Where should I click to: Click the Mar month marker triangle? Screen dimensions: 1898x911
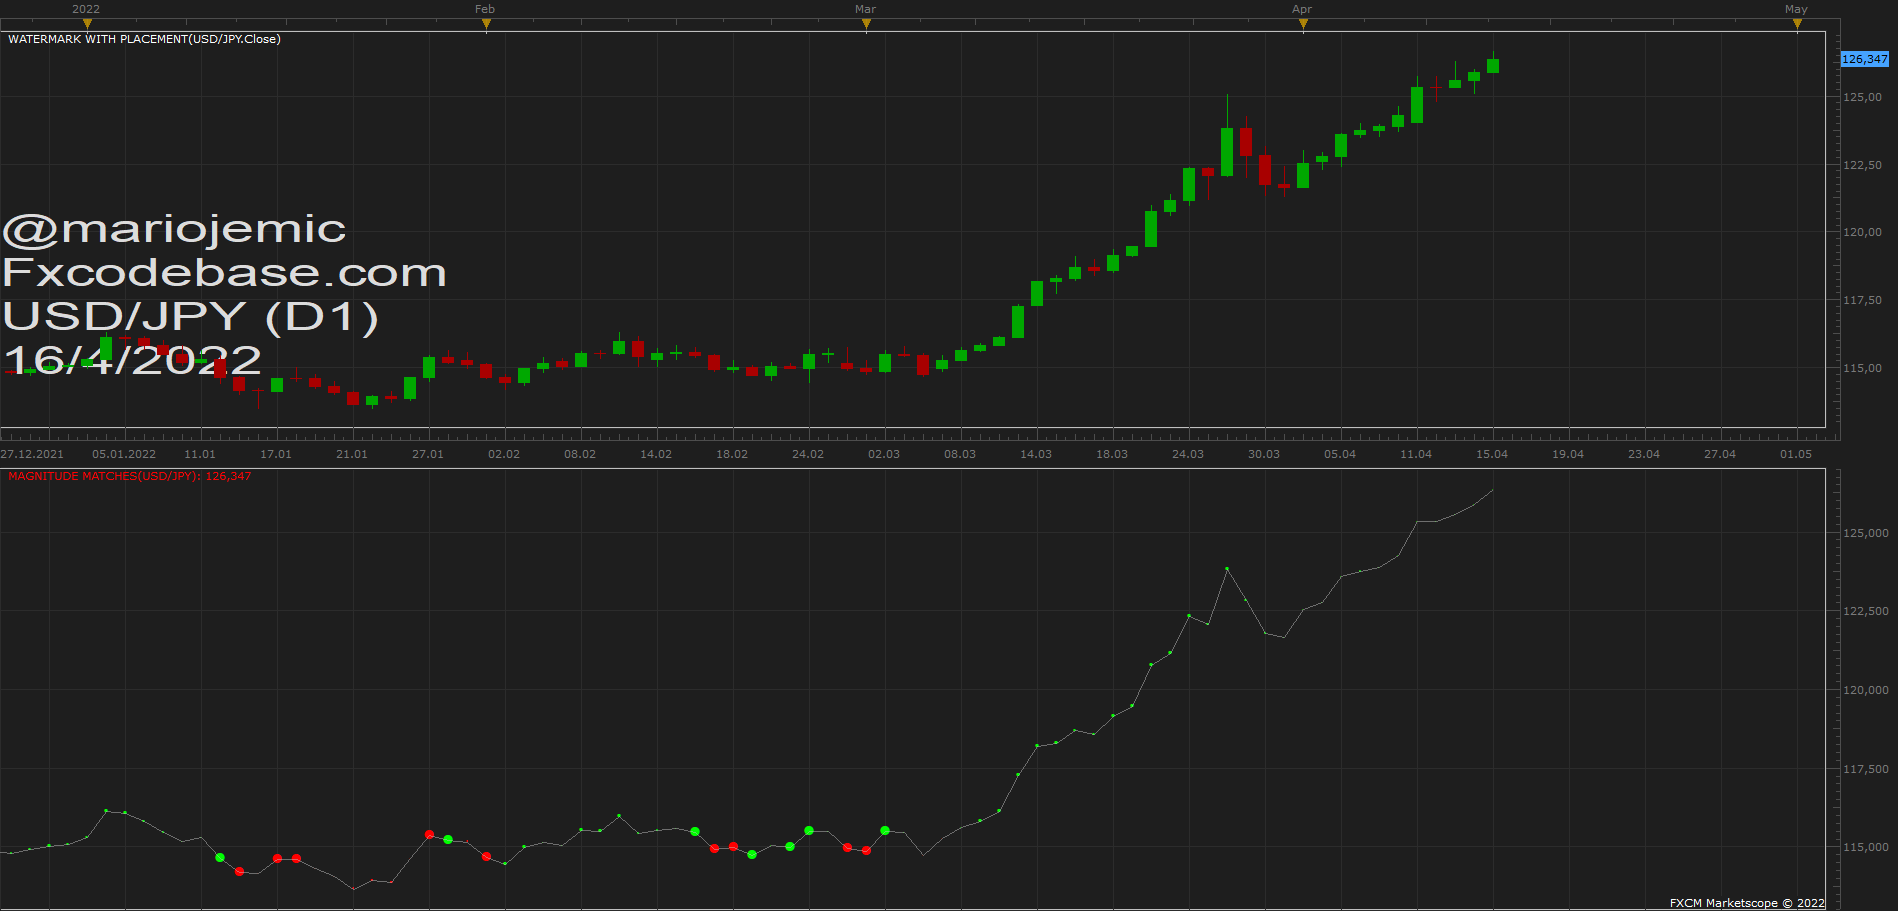[866, 24]
